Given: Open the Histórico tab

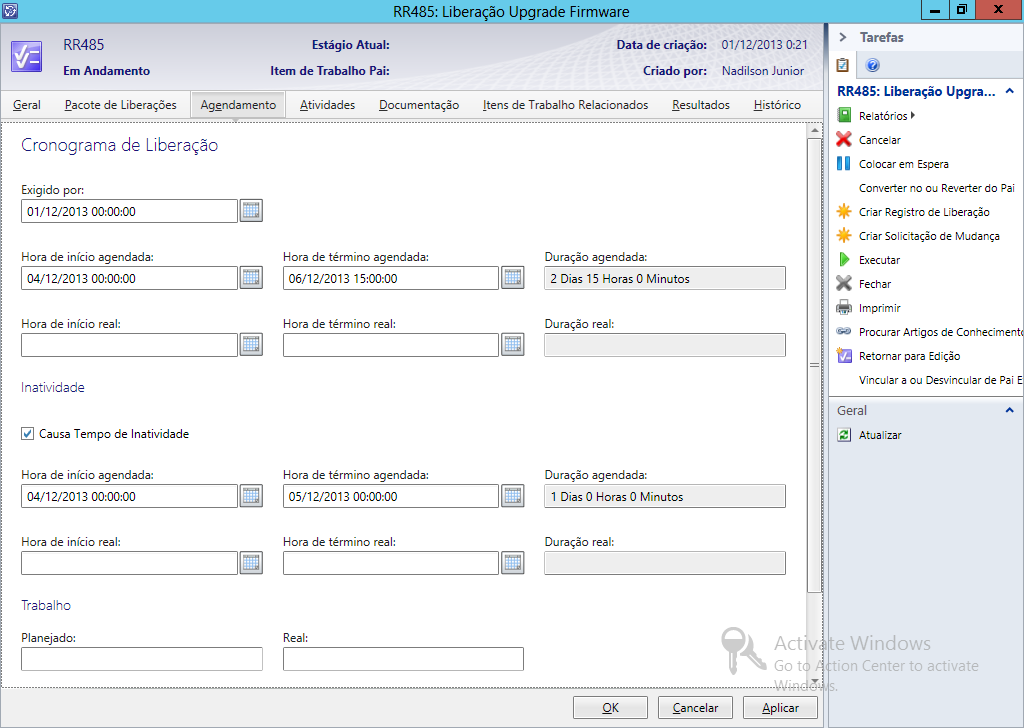Looking at the screenshot, I should [777, 104].
